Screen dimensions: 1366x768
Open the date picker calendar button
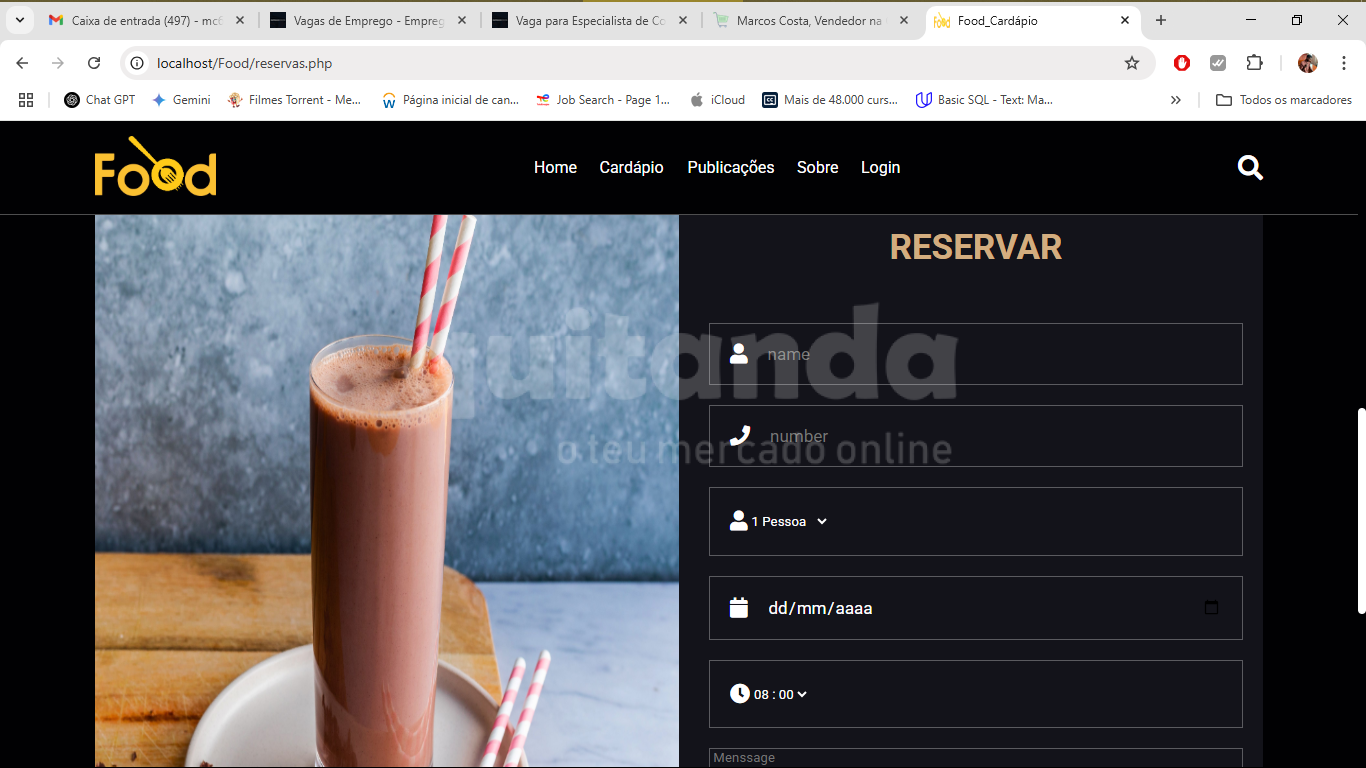(1211, 607)
